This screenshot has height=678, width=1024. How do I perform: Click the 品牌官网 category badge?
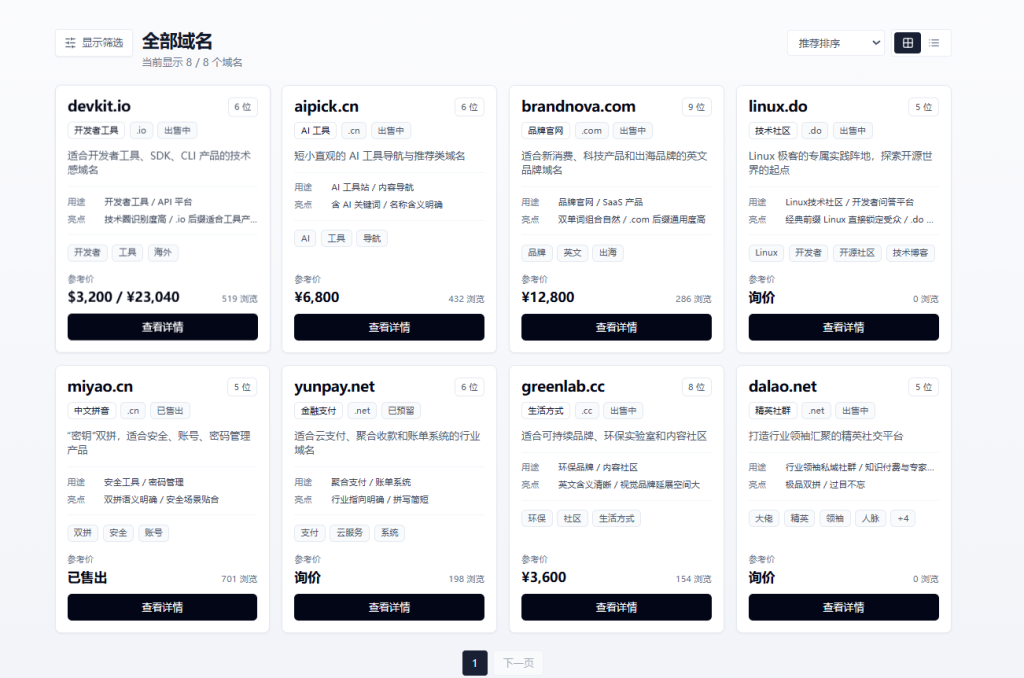pyautogui.click(x=545, y=131)
